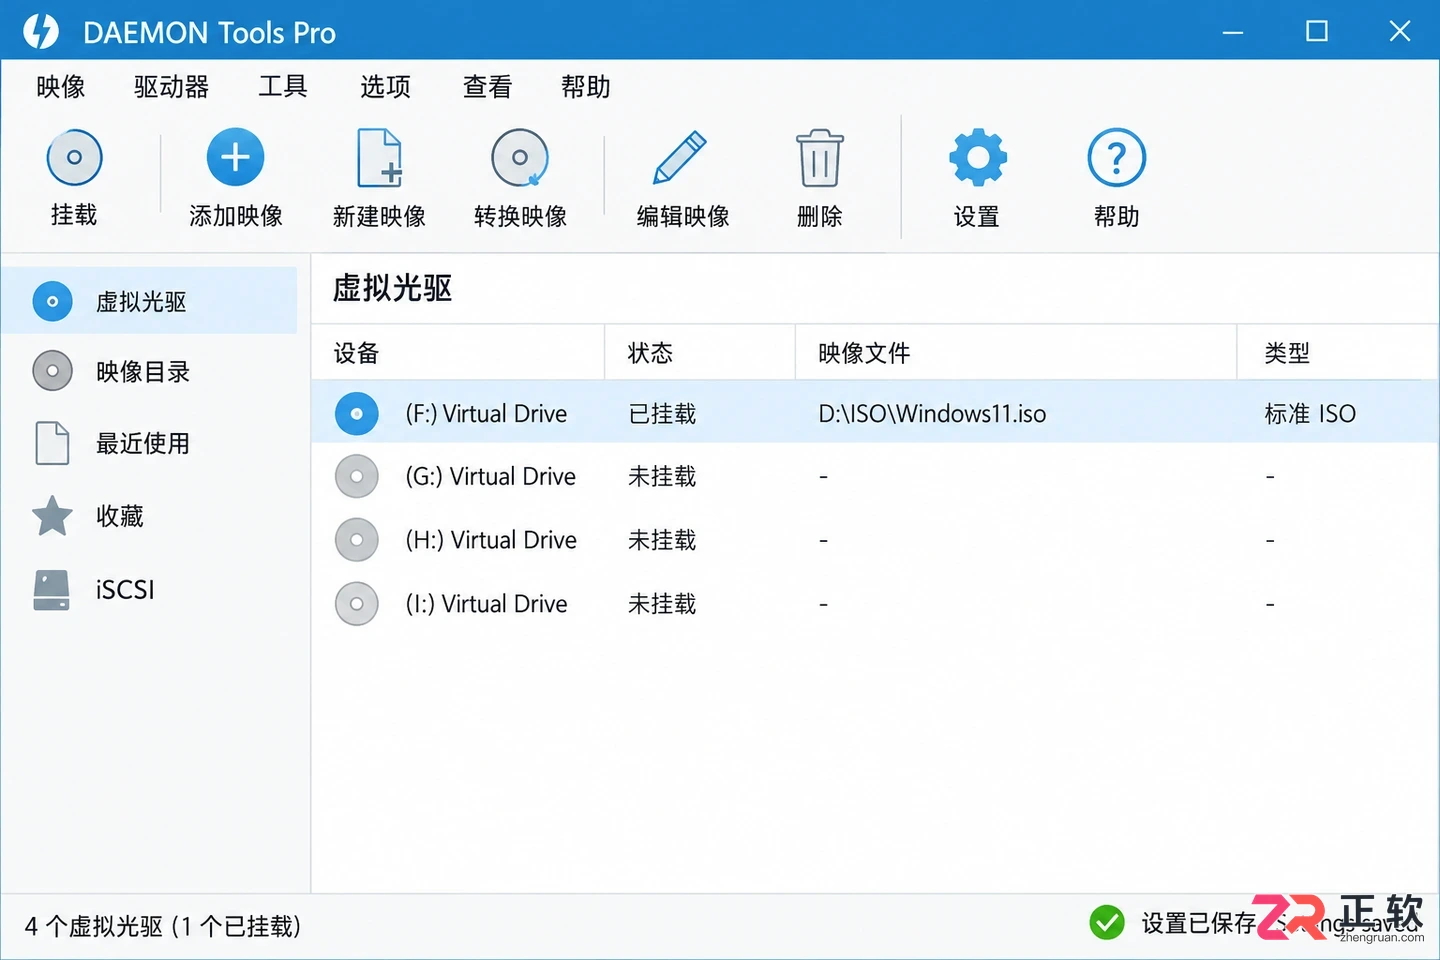Click the D:\ISO\Windows11.iso file path
This screenshot has width=1440, height=960.
coord(932,414)
